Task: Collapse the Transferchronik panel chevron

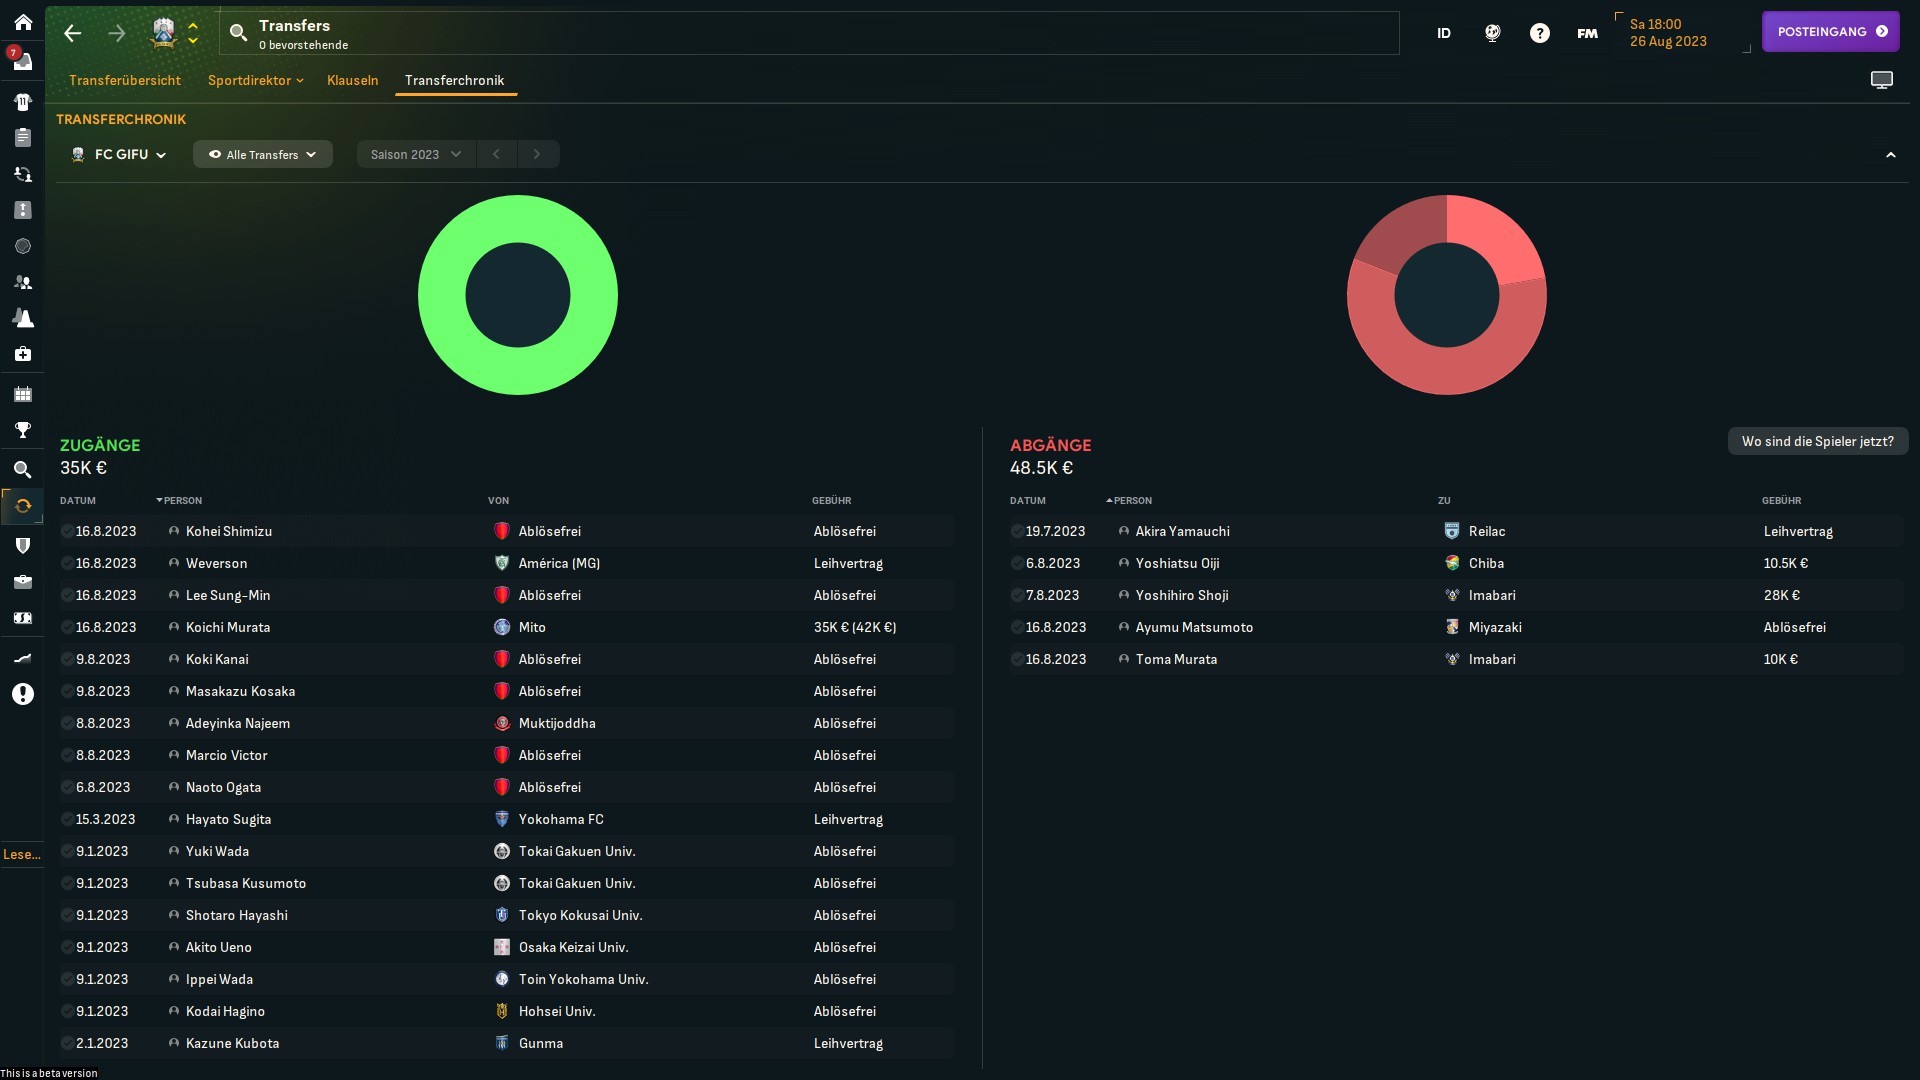Action: pyautogui.click(x=1890, y=155)
